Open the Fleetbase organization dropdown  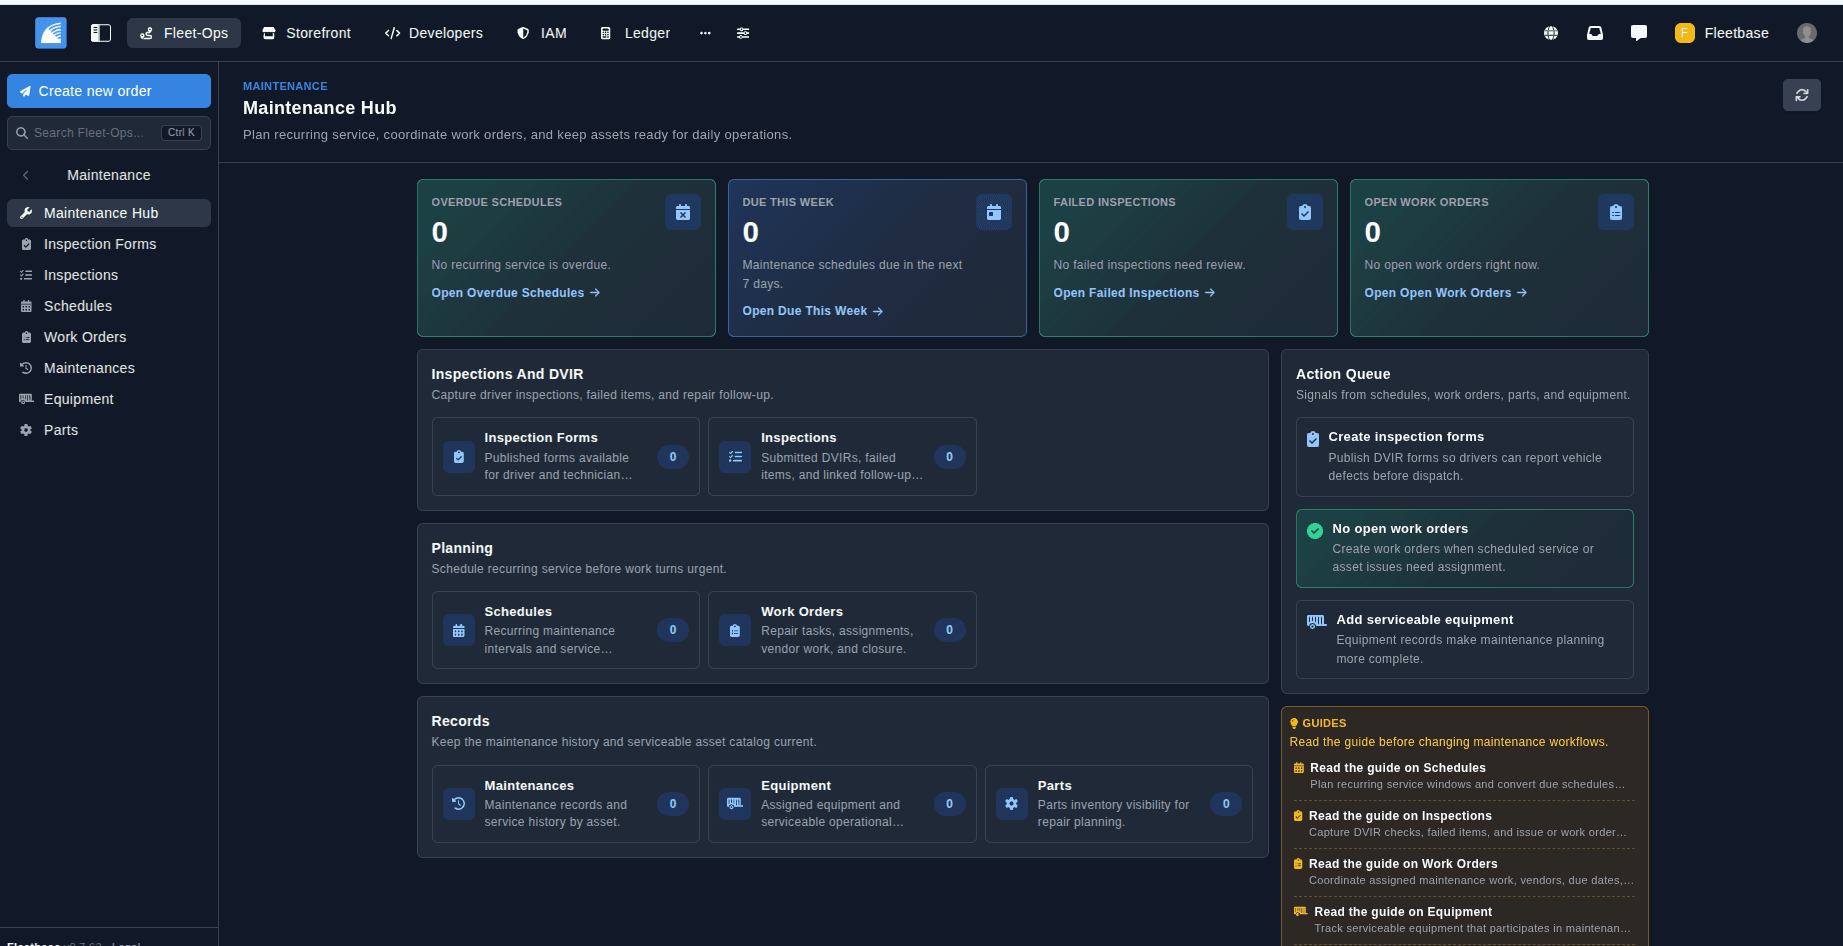tap(1722, 33)
